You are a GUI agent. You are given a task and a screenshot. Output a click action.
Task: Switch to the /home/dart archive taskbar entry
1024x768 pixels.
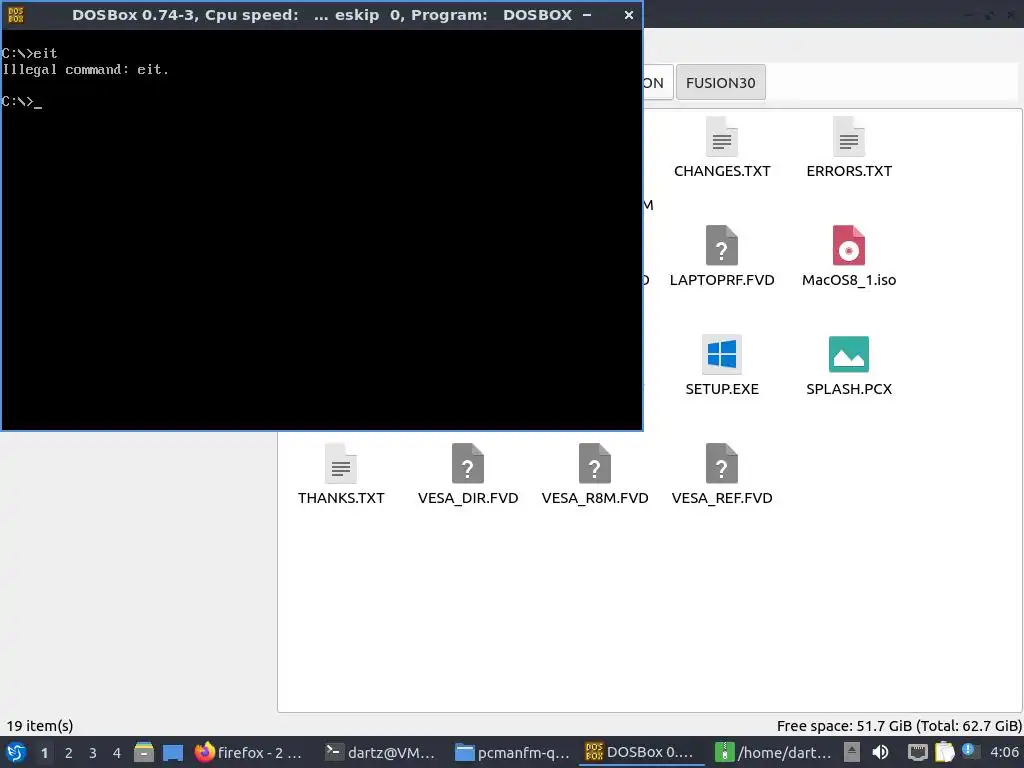tap(771, 753)
